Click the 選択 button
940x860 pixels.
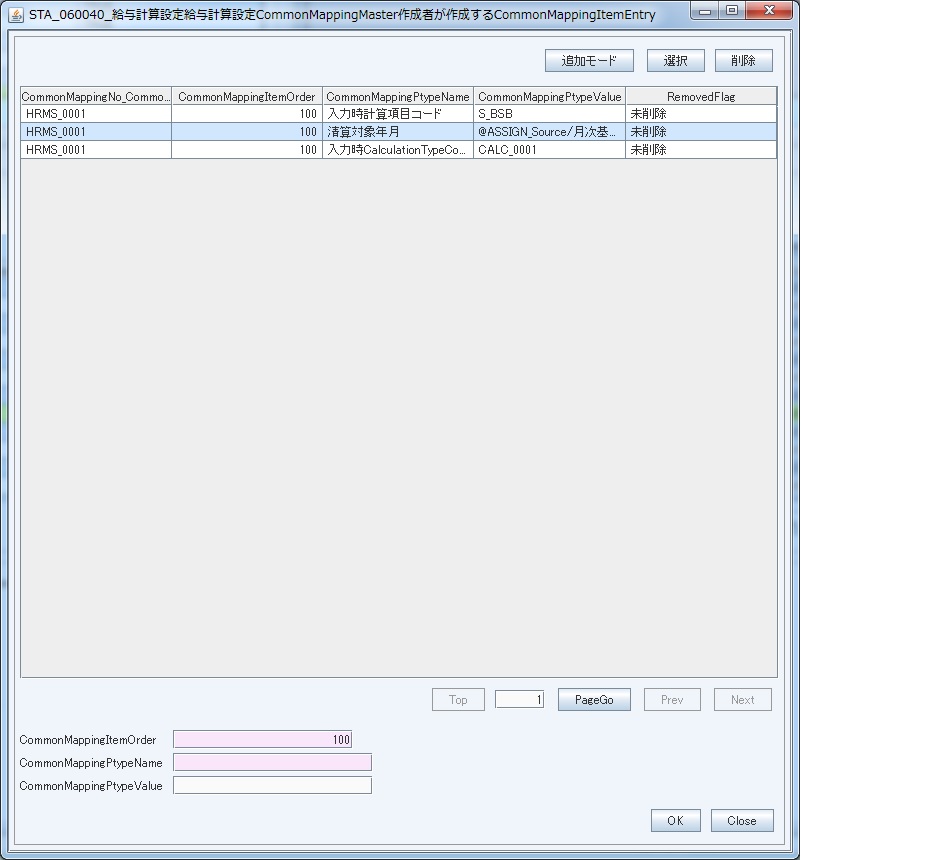click(x=676, y=61)
